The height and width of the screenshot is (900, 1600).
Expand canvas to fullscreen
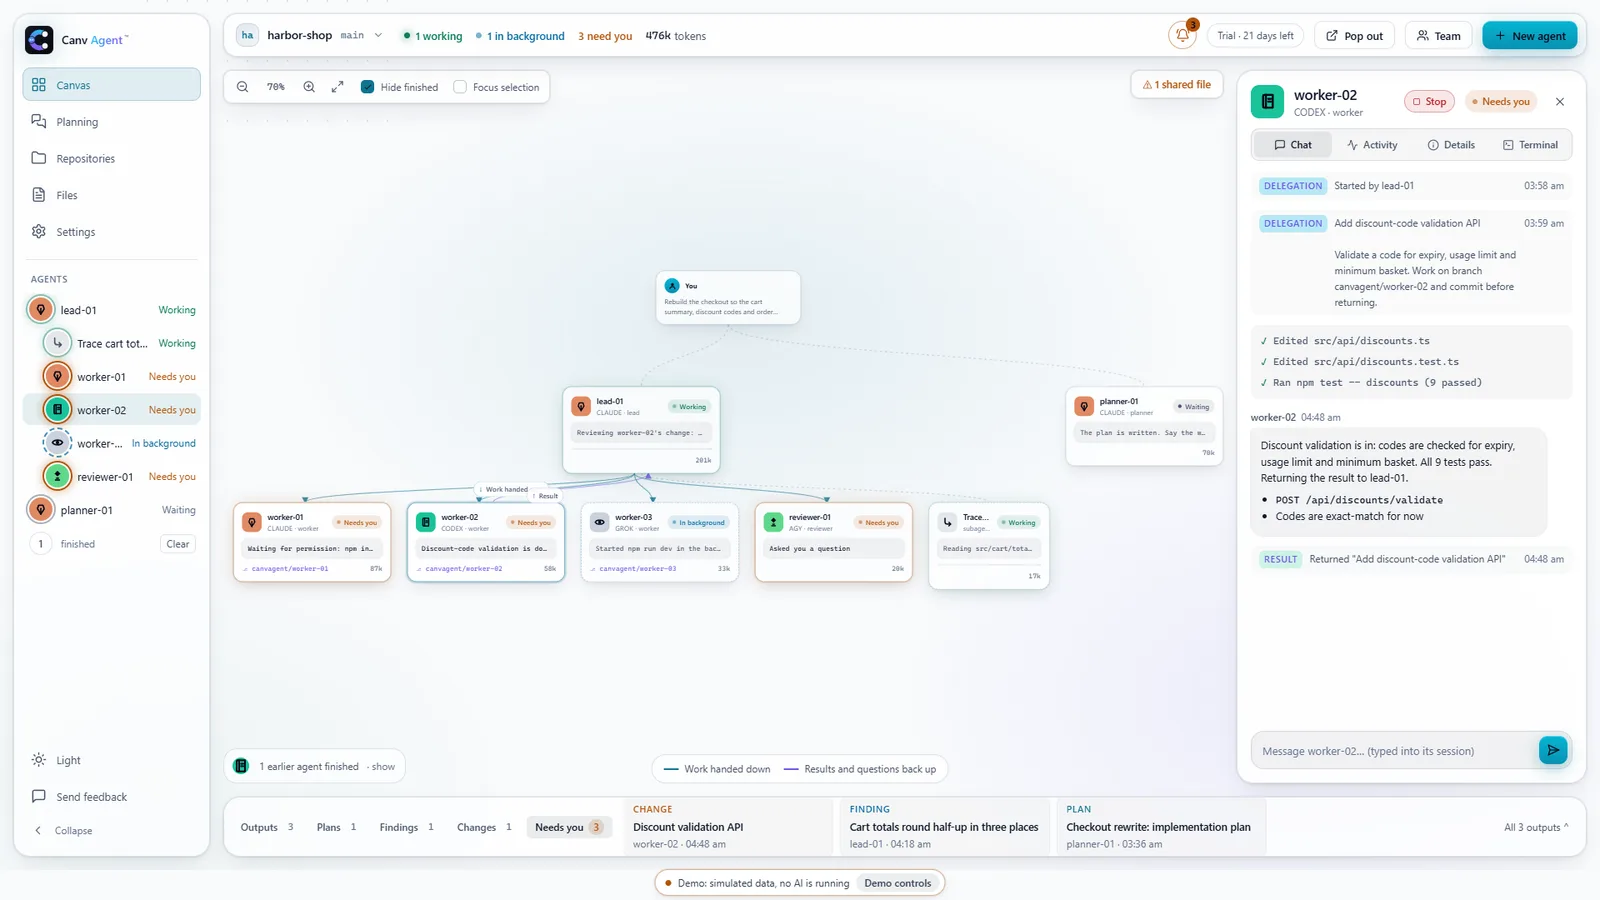[338, 87]
